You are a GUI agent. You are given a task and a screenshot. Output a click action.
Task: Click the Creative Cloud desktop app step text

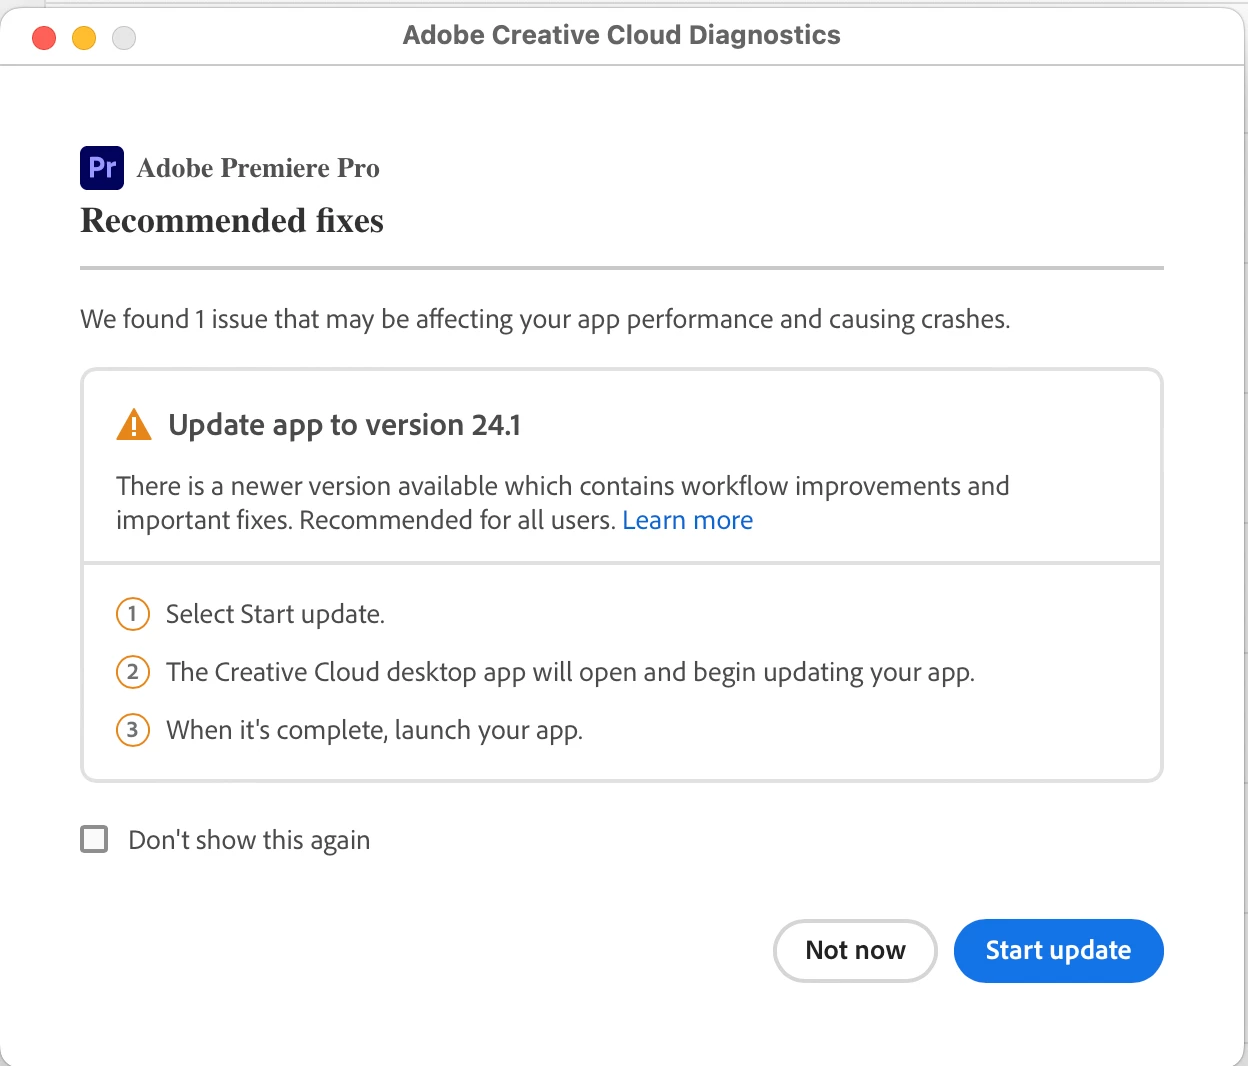coord(570,672)
